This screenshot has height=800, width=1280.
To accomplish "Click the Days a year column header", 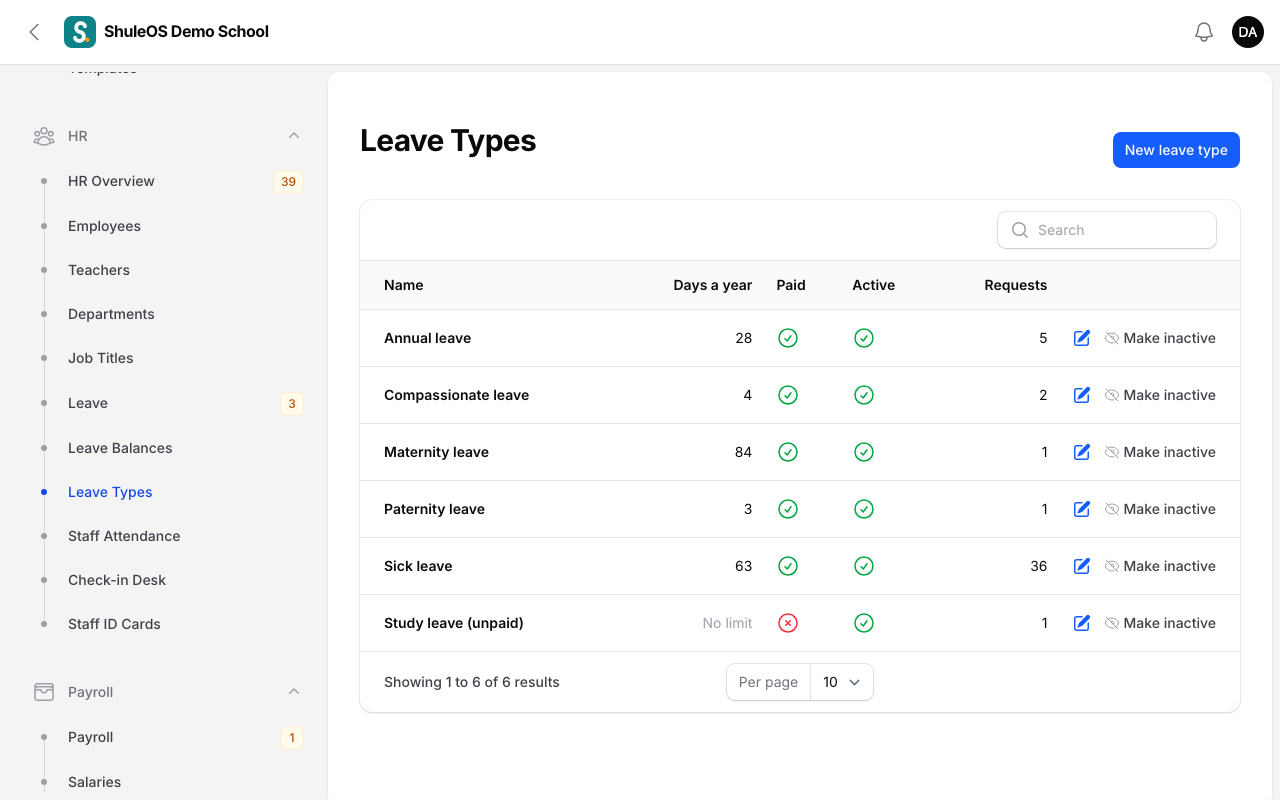I will (x=712, y=285).
